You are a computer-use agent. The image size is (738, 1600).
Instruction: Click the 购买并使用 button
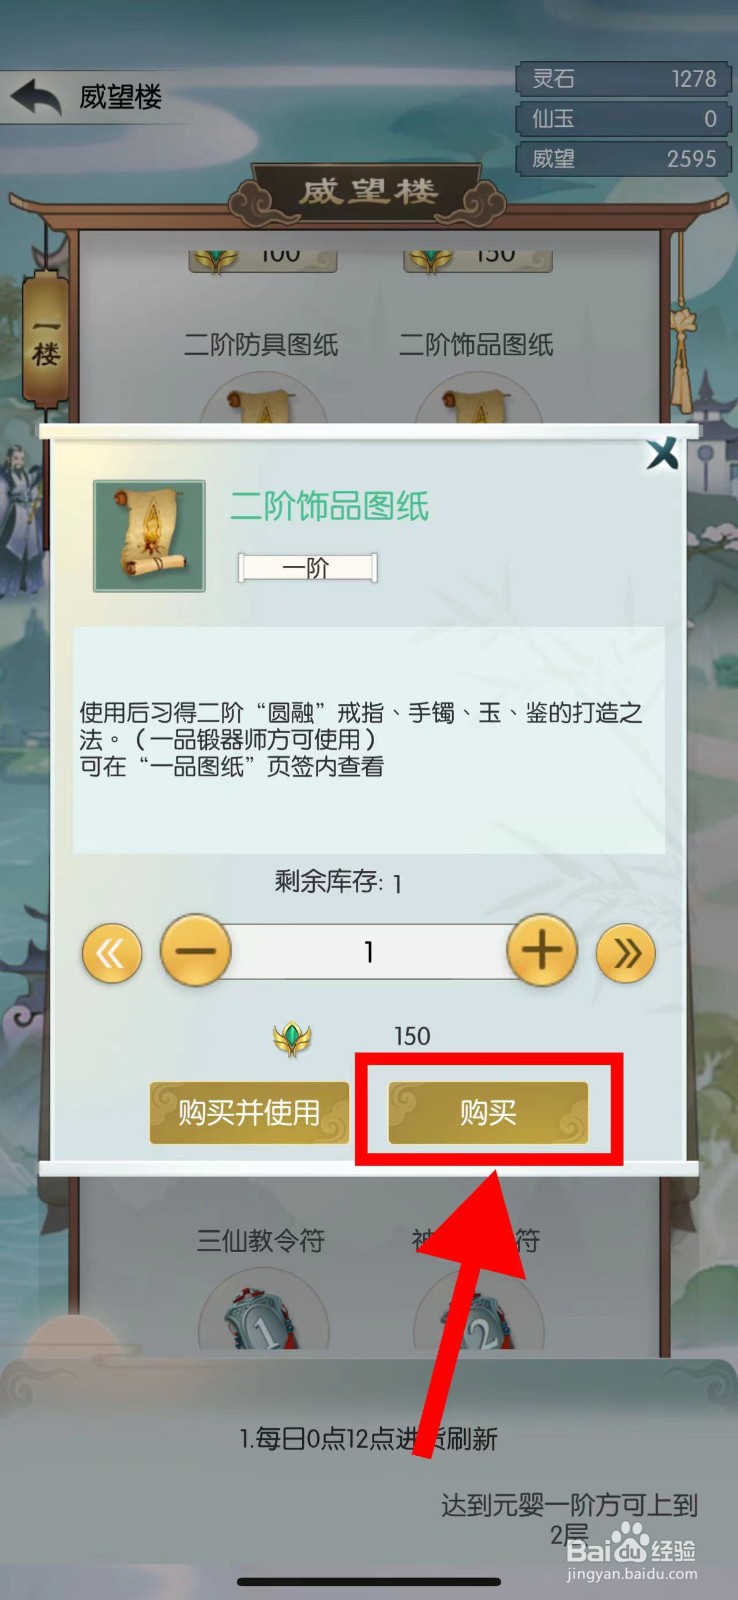click(x=249, y=1112)
